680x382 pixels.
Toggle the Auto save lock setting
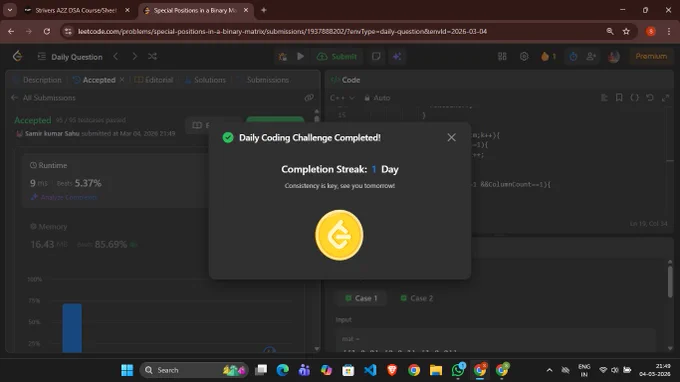click(377, 98)
